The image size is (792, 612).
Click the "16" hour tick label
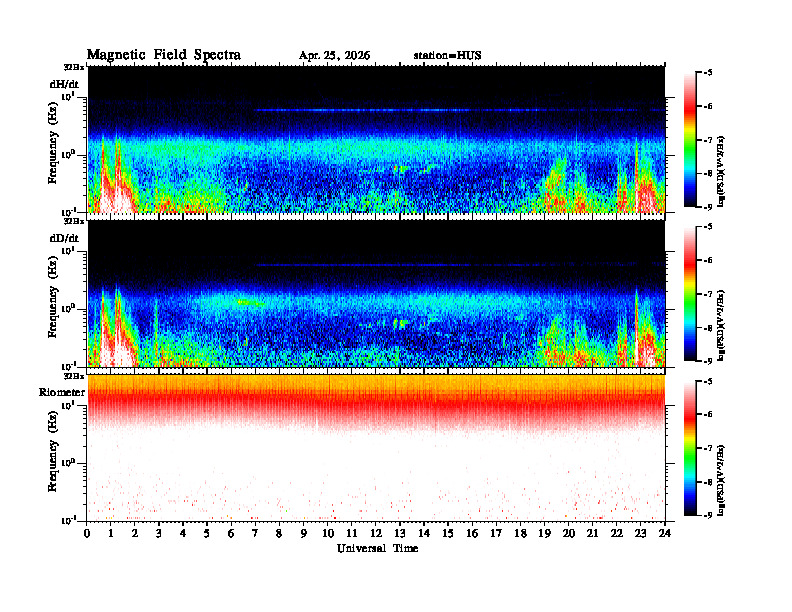pos(472,533)
